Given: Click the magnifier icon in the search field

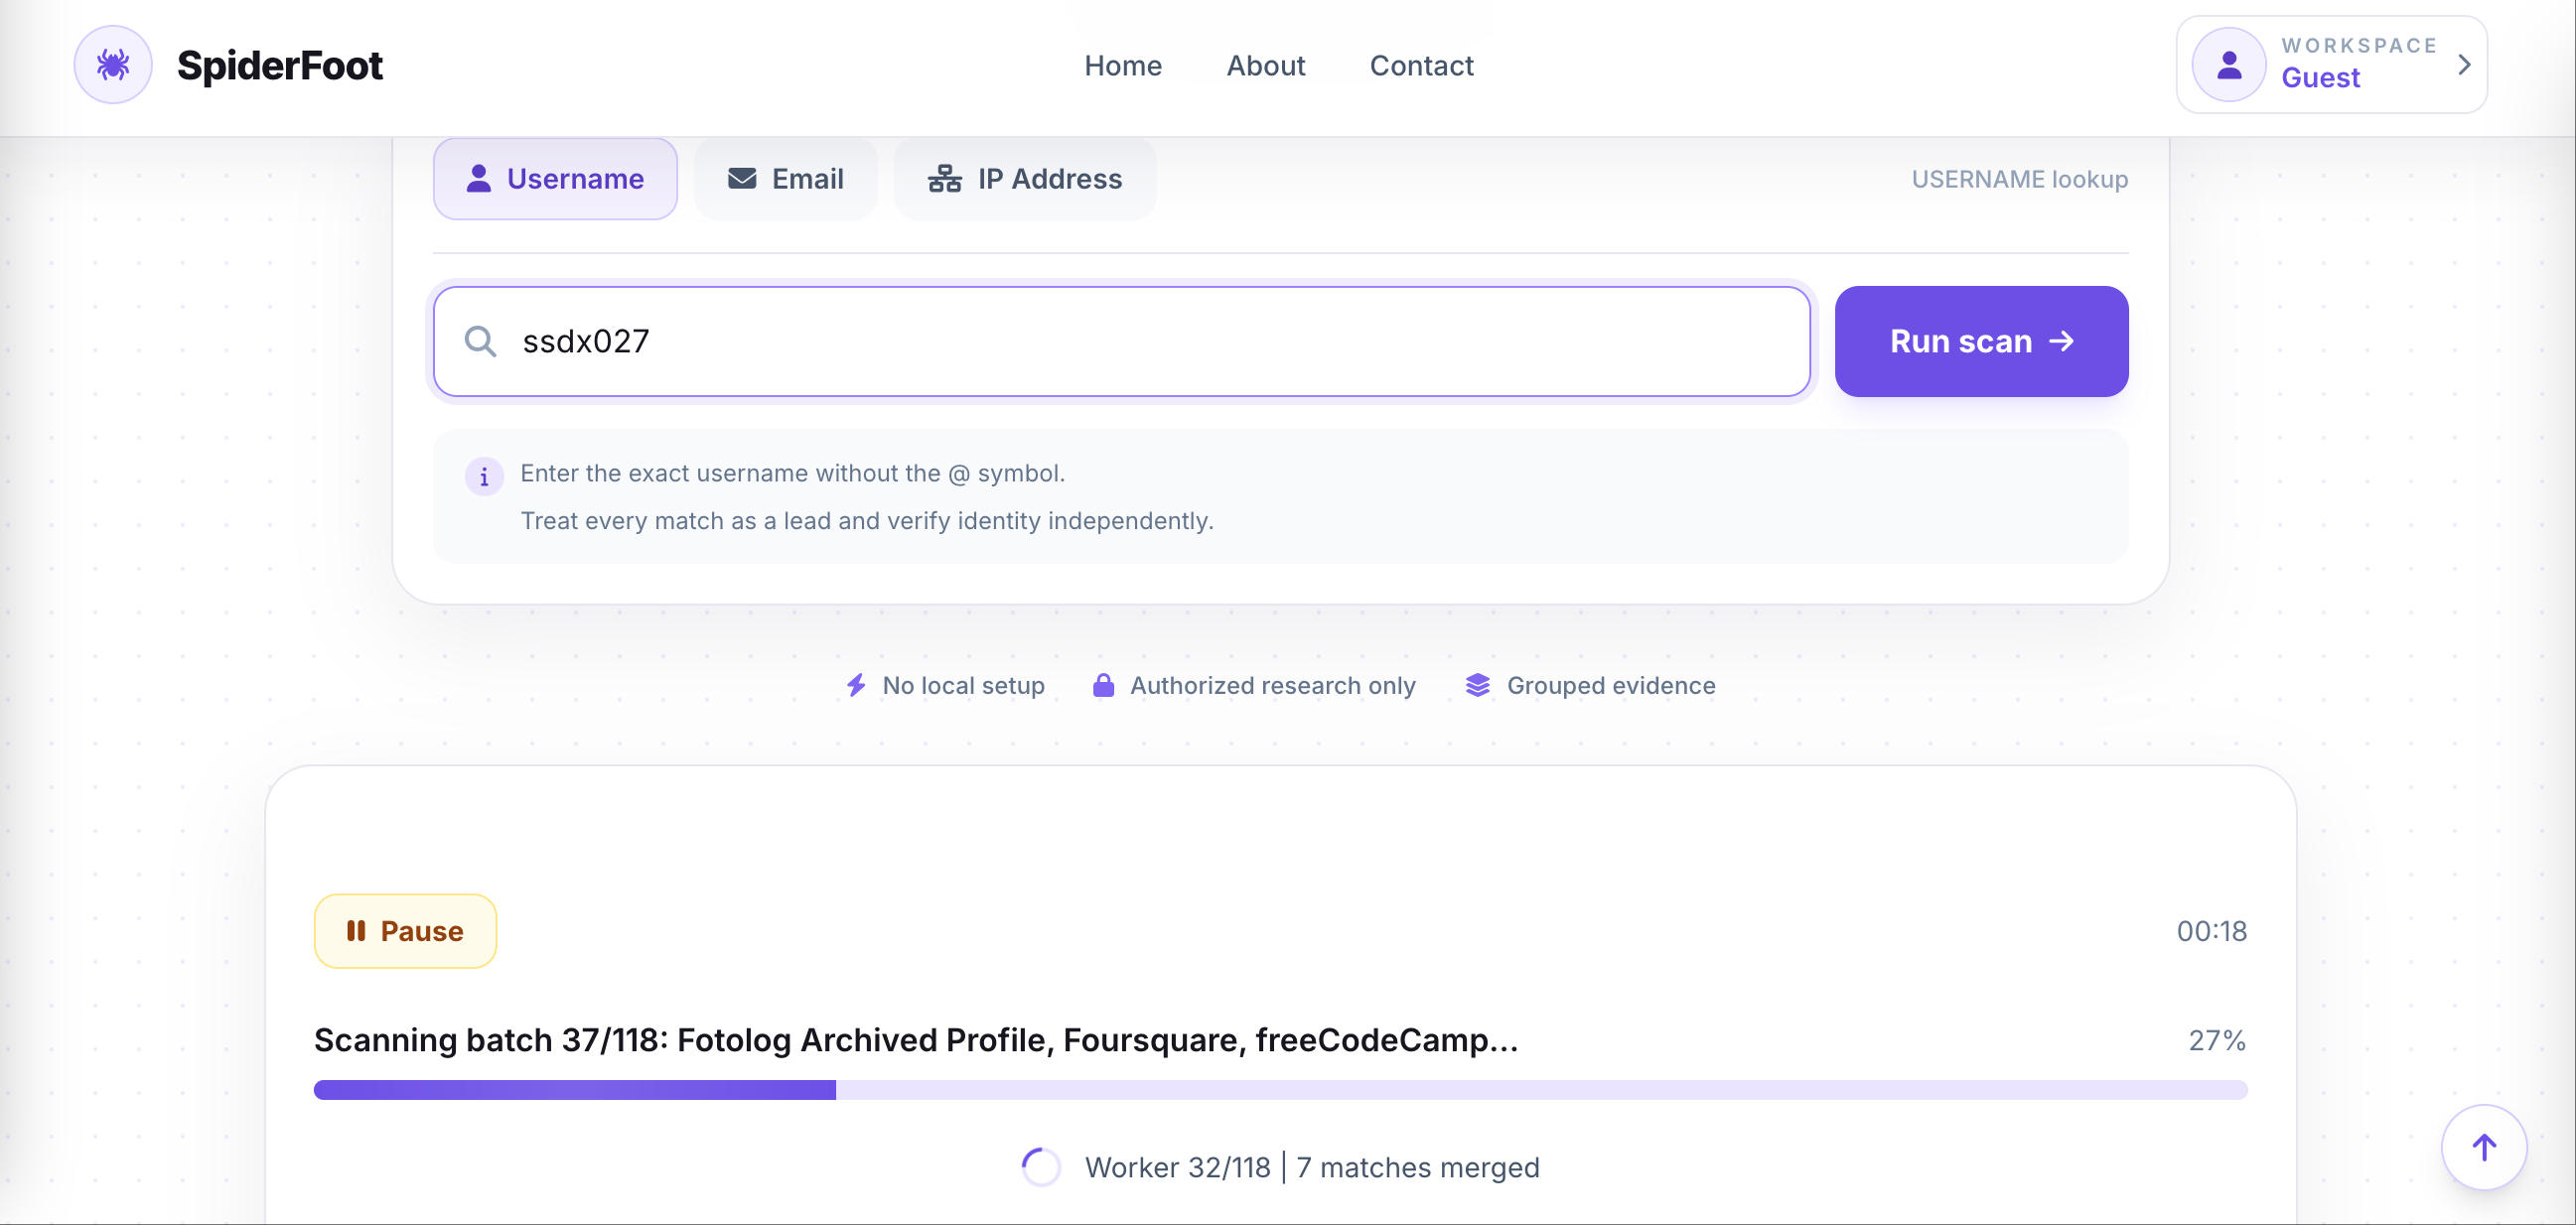Looking at the screenshot, I should (480, 341).
